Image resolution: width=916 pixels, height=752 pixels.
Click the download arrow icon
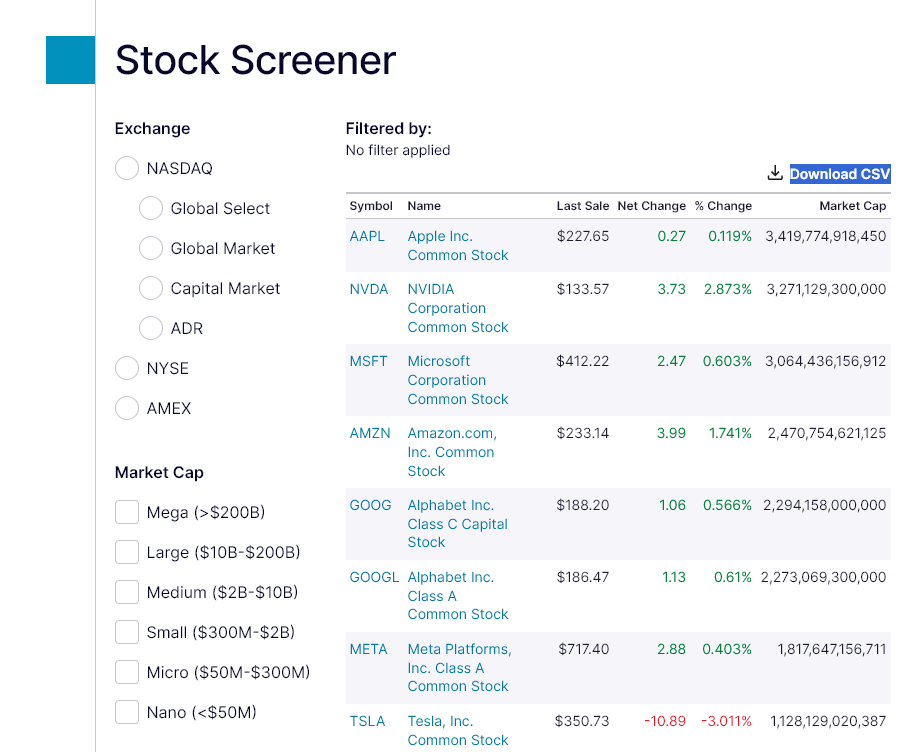coord(775,173)
